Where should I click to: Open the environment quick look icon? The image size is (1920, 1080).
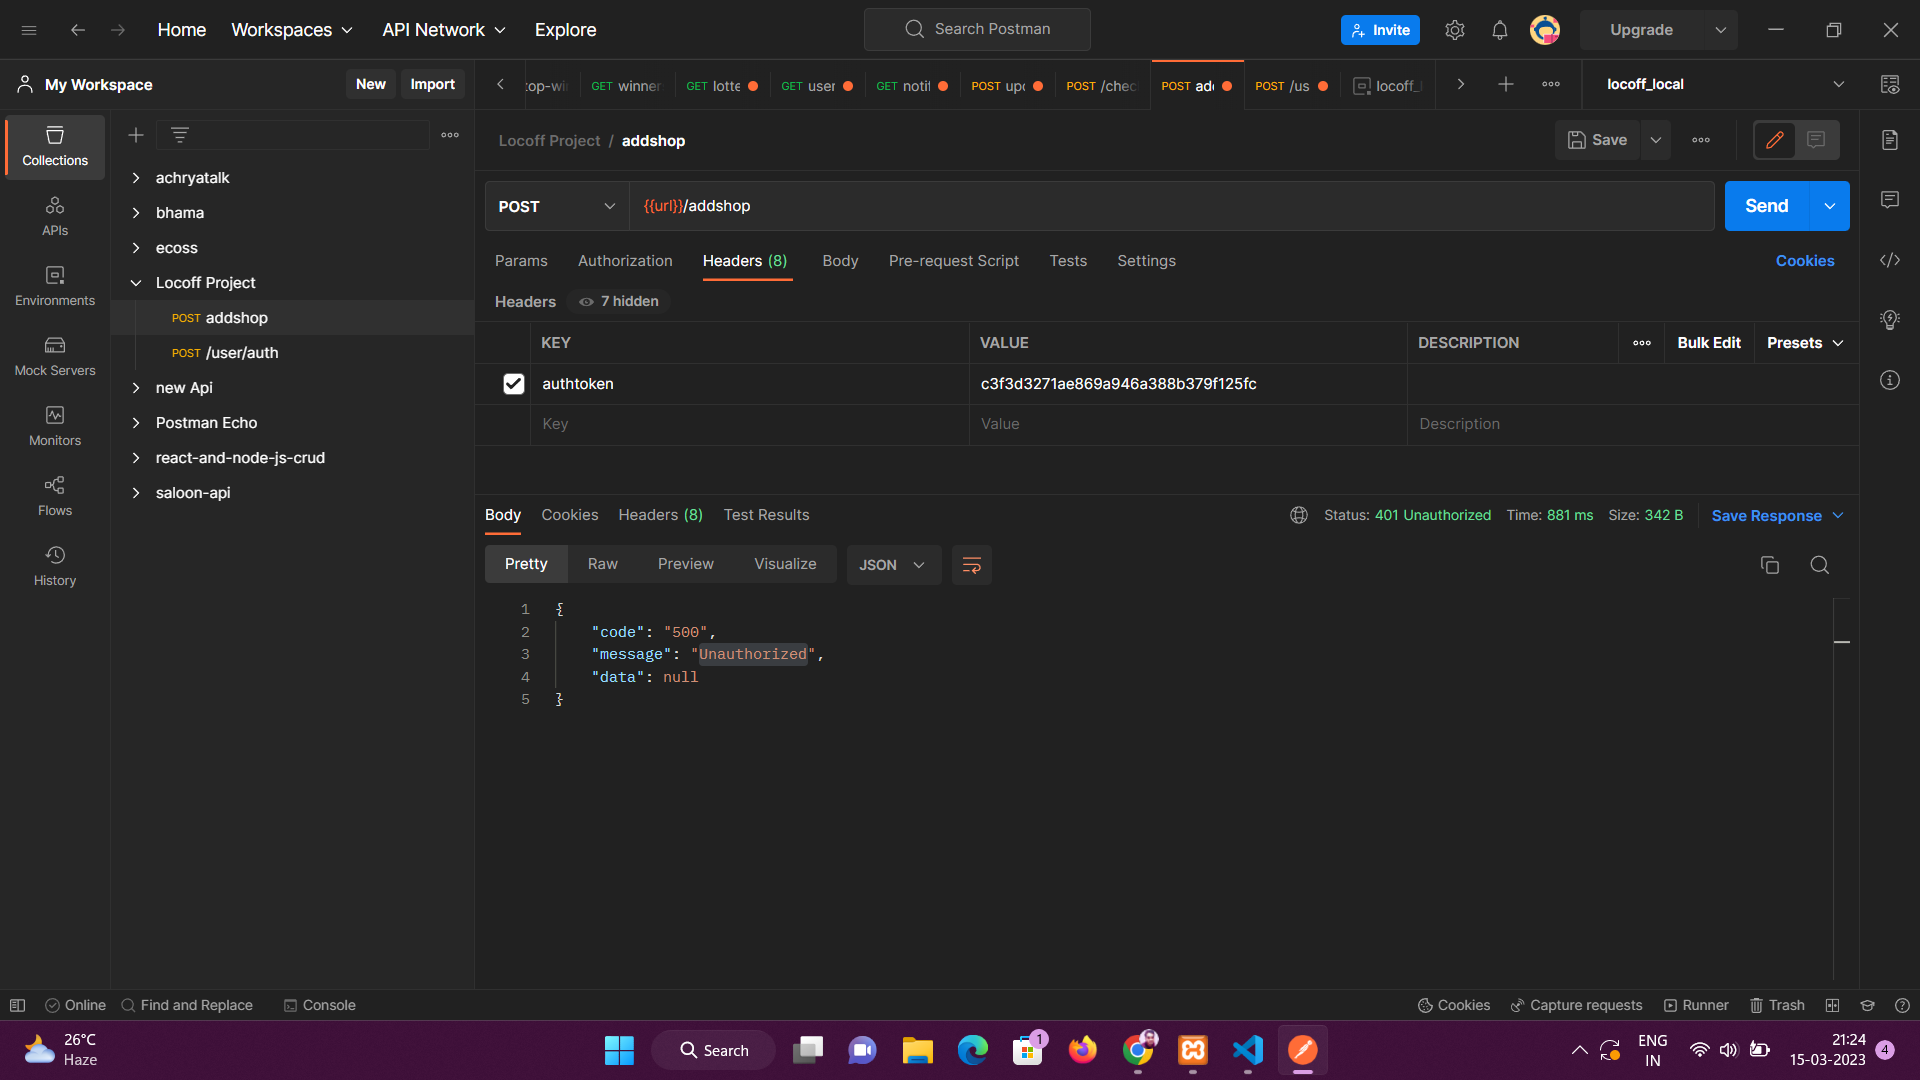[x=1890, y=85]
